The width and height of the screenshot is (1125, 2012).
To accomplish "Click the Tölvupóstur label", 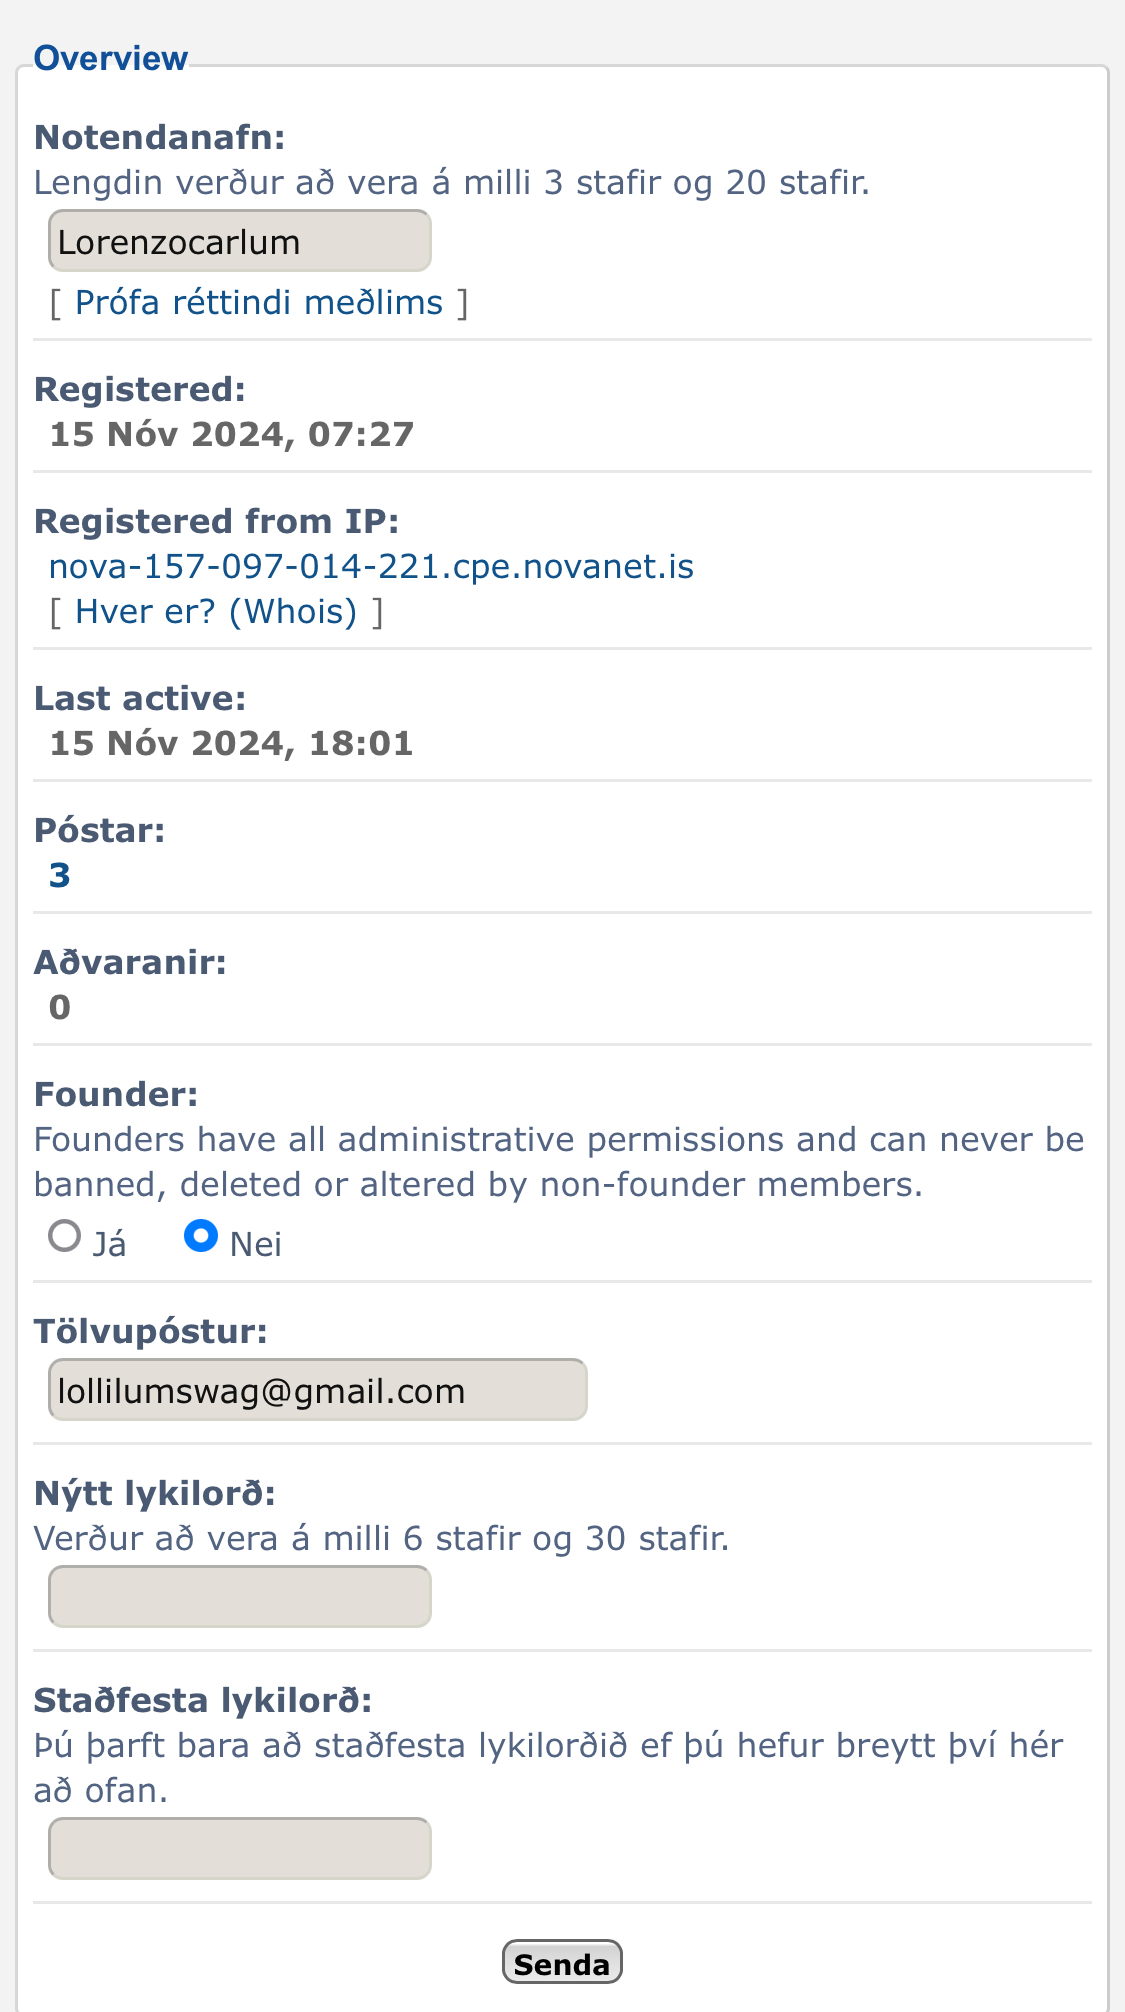I will point(150,1332).
